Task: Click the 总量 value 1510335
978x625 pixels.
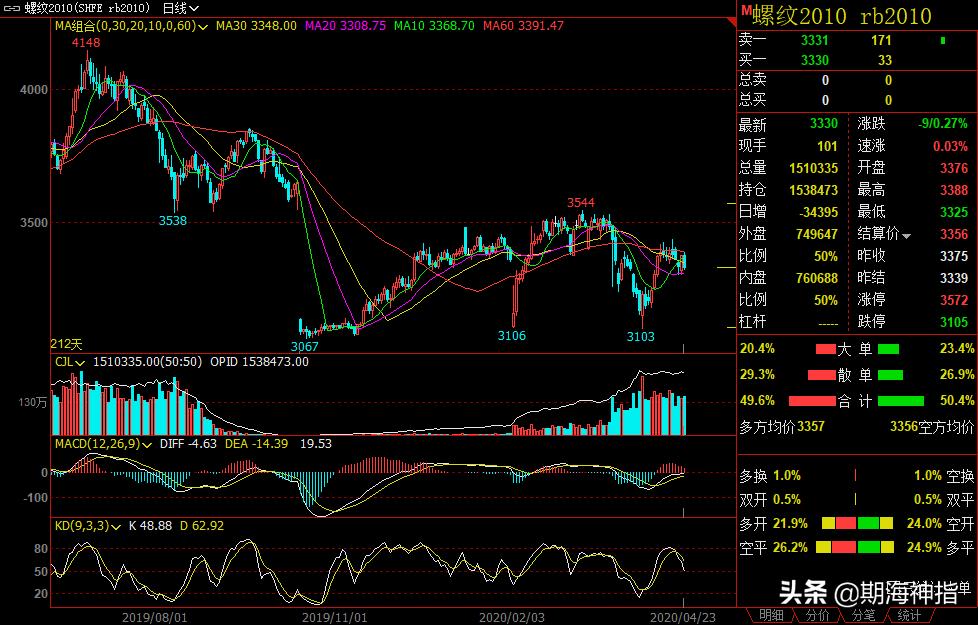Action: 813,168
